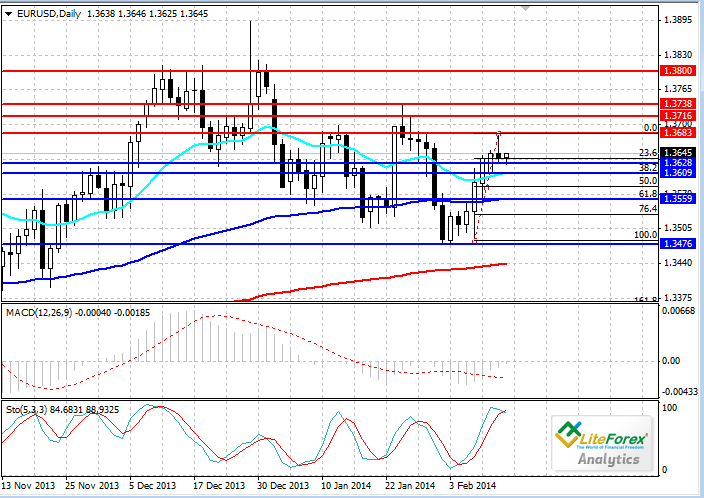Click the Fibonacci 0.0 level label
This screenshot has width=704, height=498.
point(650,128)
